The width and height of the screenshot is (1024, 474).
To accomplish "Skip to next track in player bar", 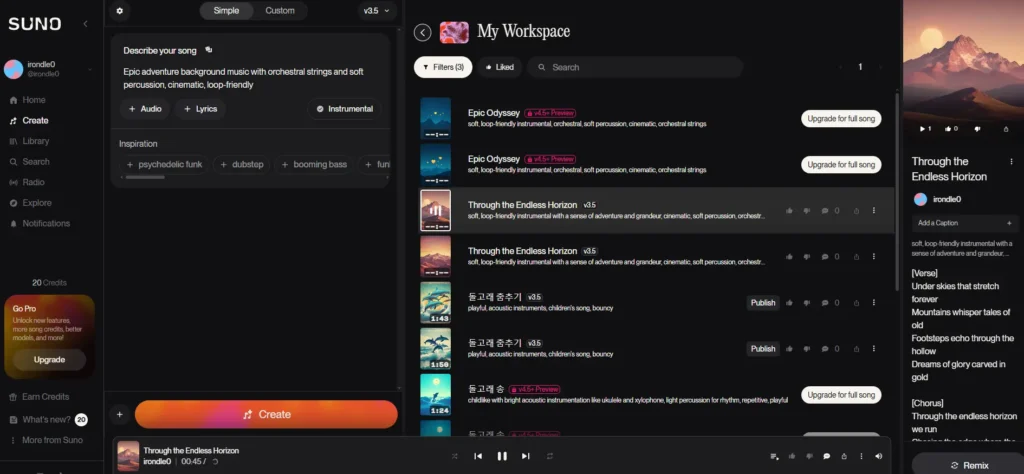I will [526, 456].
